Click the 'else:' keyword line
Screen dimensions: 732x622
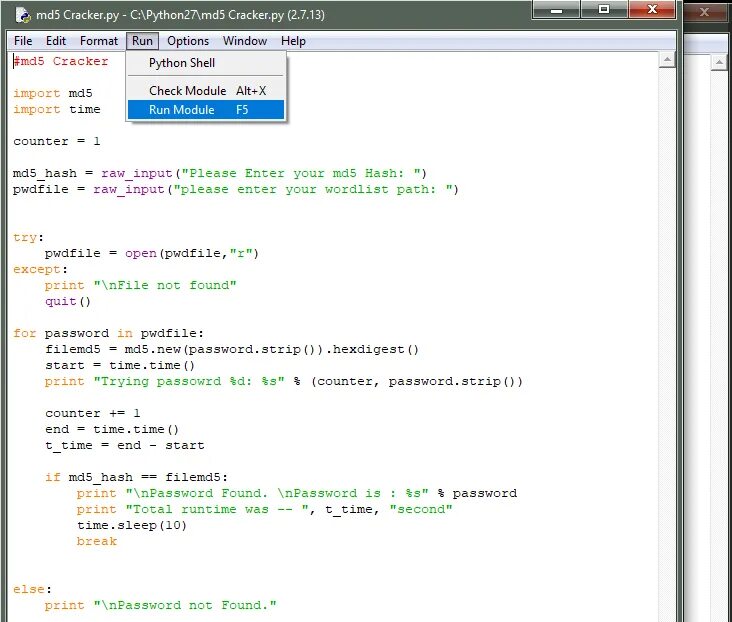(x=33, y=589)
